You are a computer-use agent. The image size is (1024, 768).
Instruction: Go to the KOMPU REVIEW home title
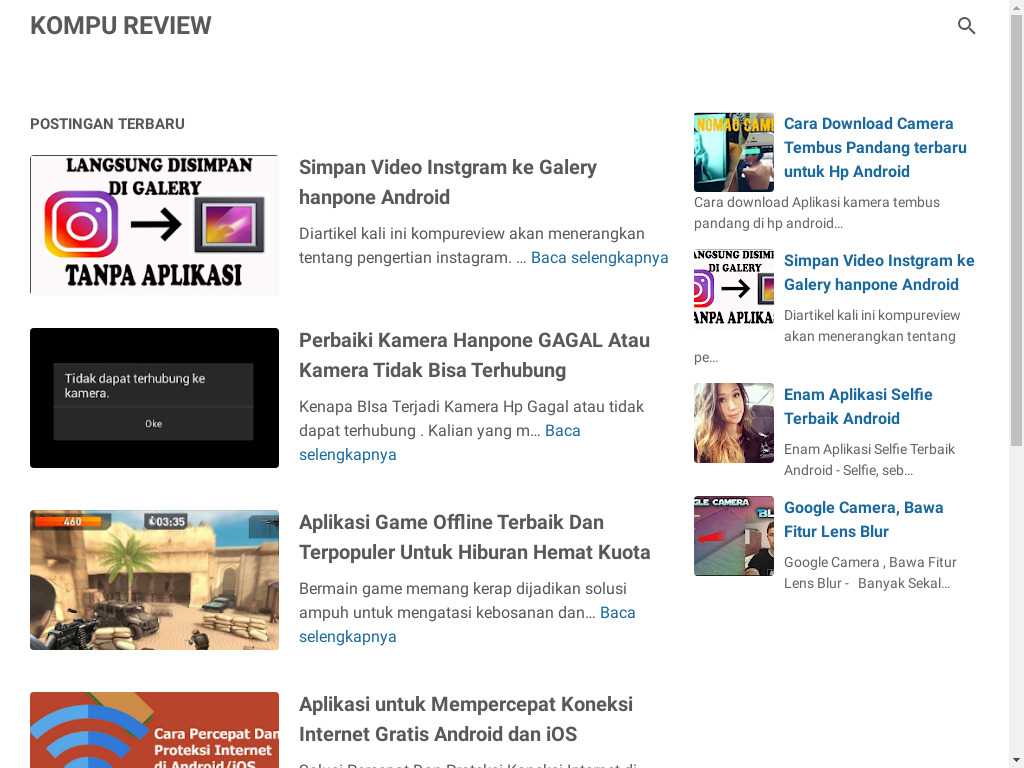coord(121,25)
